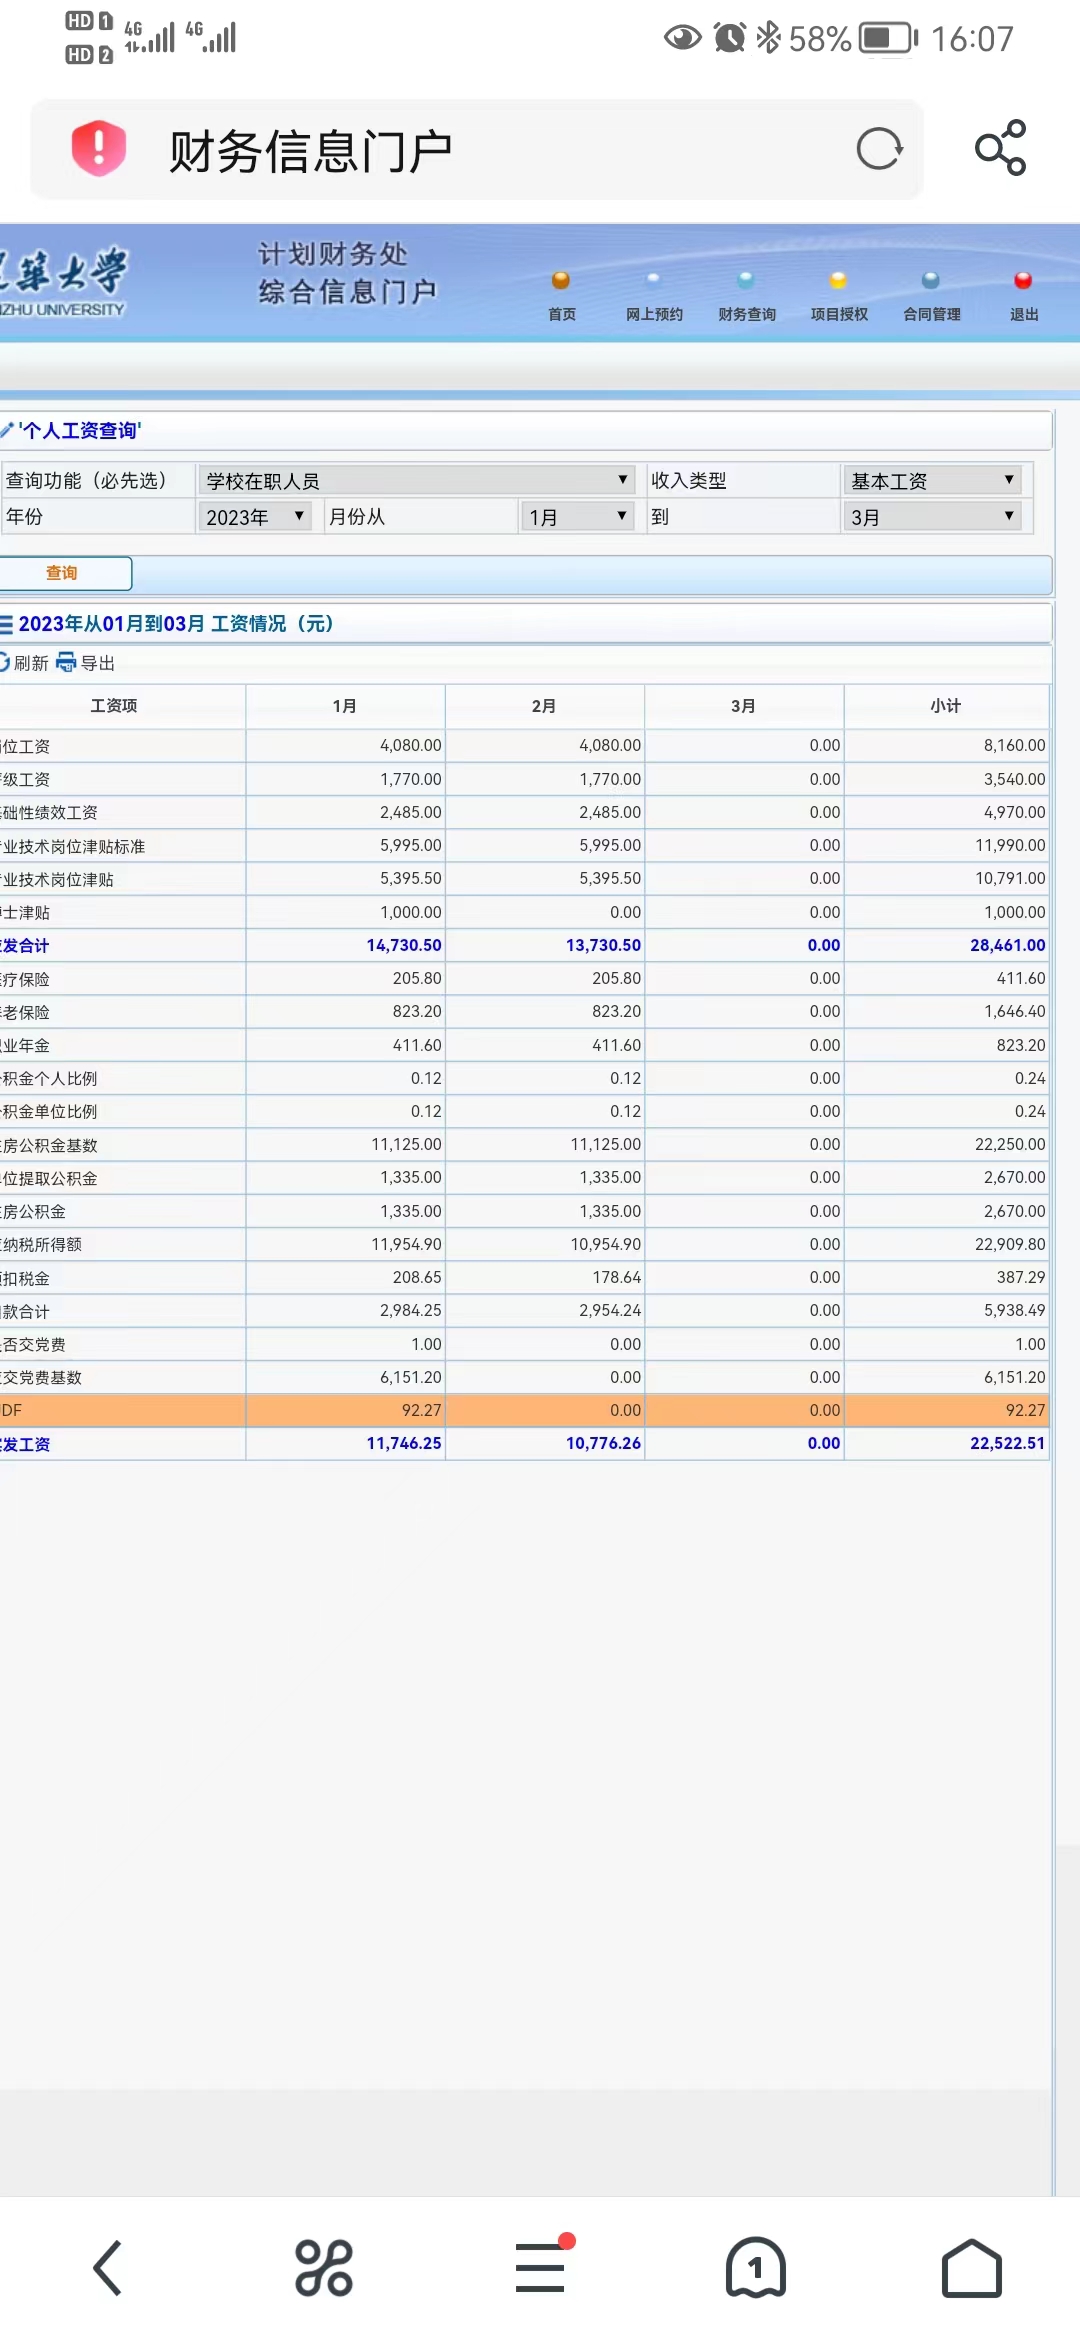
Task: Select start month from 1月 dropdown
Action: point(577,517)
